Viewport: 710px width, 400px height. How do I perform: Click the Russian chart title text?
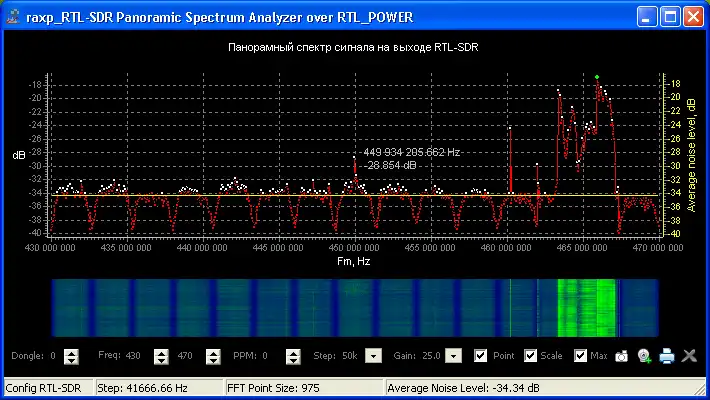tap(353, 47)
